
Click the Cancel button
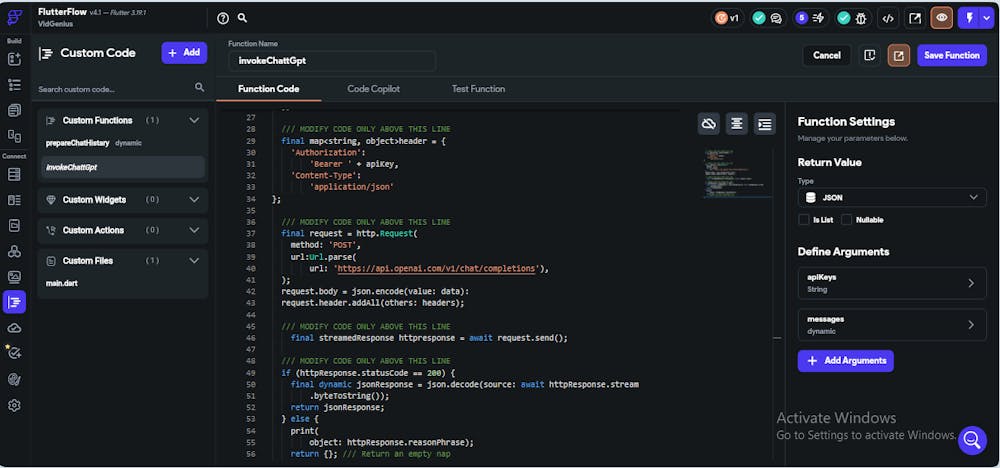point(827,55)
